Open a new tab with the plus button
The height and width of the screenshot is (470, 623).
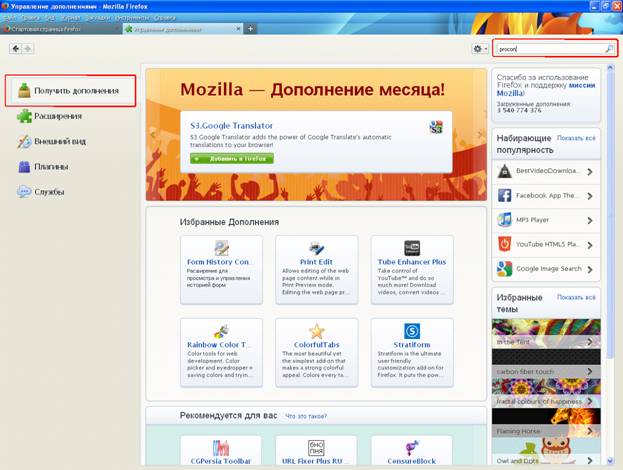click(250, 29)
